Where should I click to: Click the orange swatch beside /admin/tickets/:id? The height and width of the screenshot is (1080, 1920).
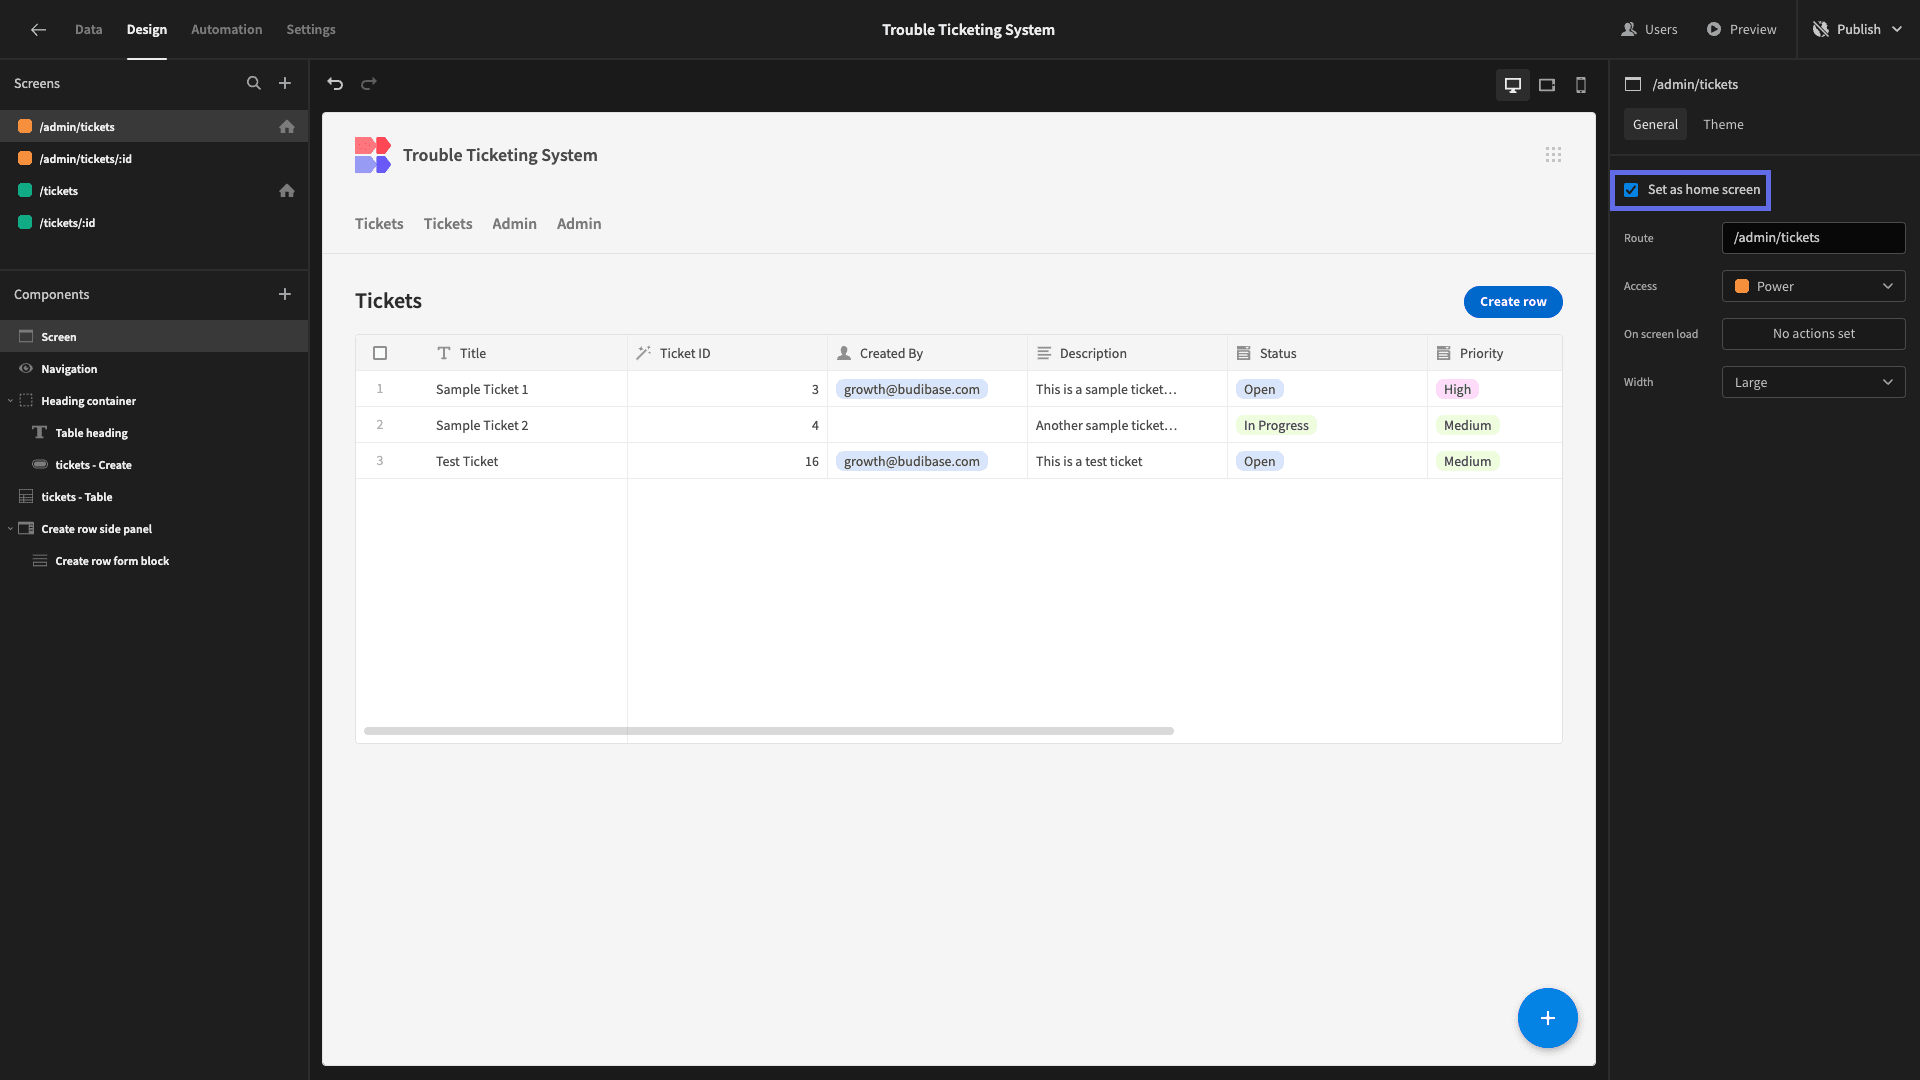(x=25, y=158)
